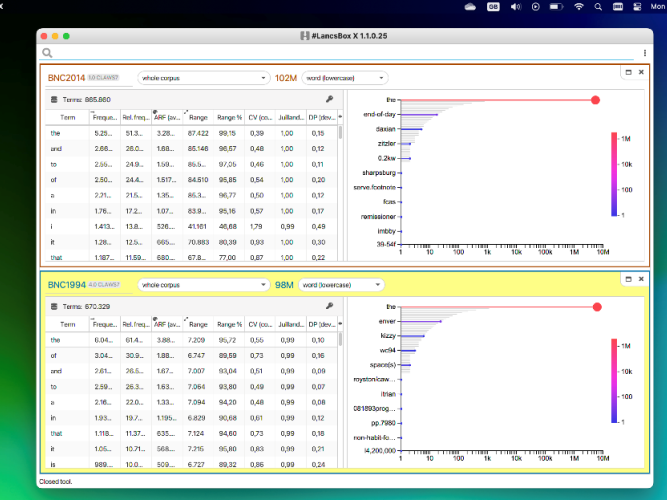
Task: Click 'remissioner' label in BNC2014 chart
Action: point(378,216)
